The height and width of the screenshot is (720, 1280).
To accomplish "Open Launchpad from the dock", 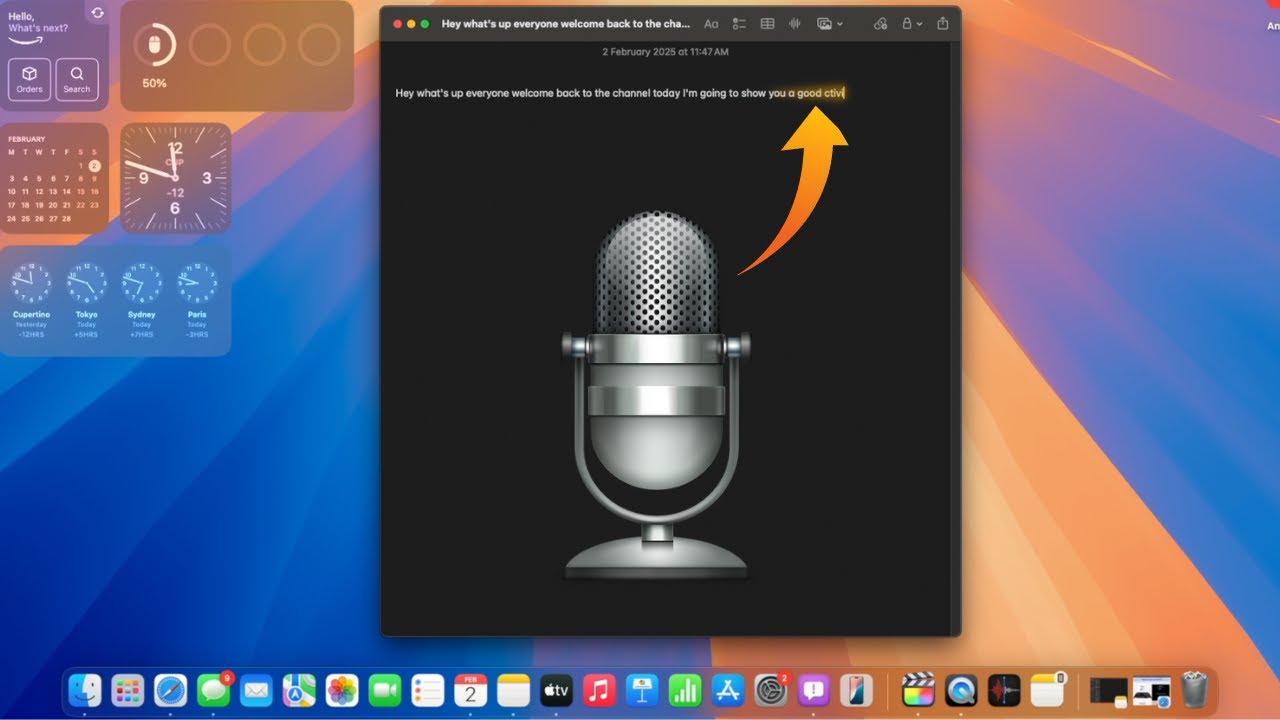I will [128, 690].
